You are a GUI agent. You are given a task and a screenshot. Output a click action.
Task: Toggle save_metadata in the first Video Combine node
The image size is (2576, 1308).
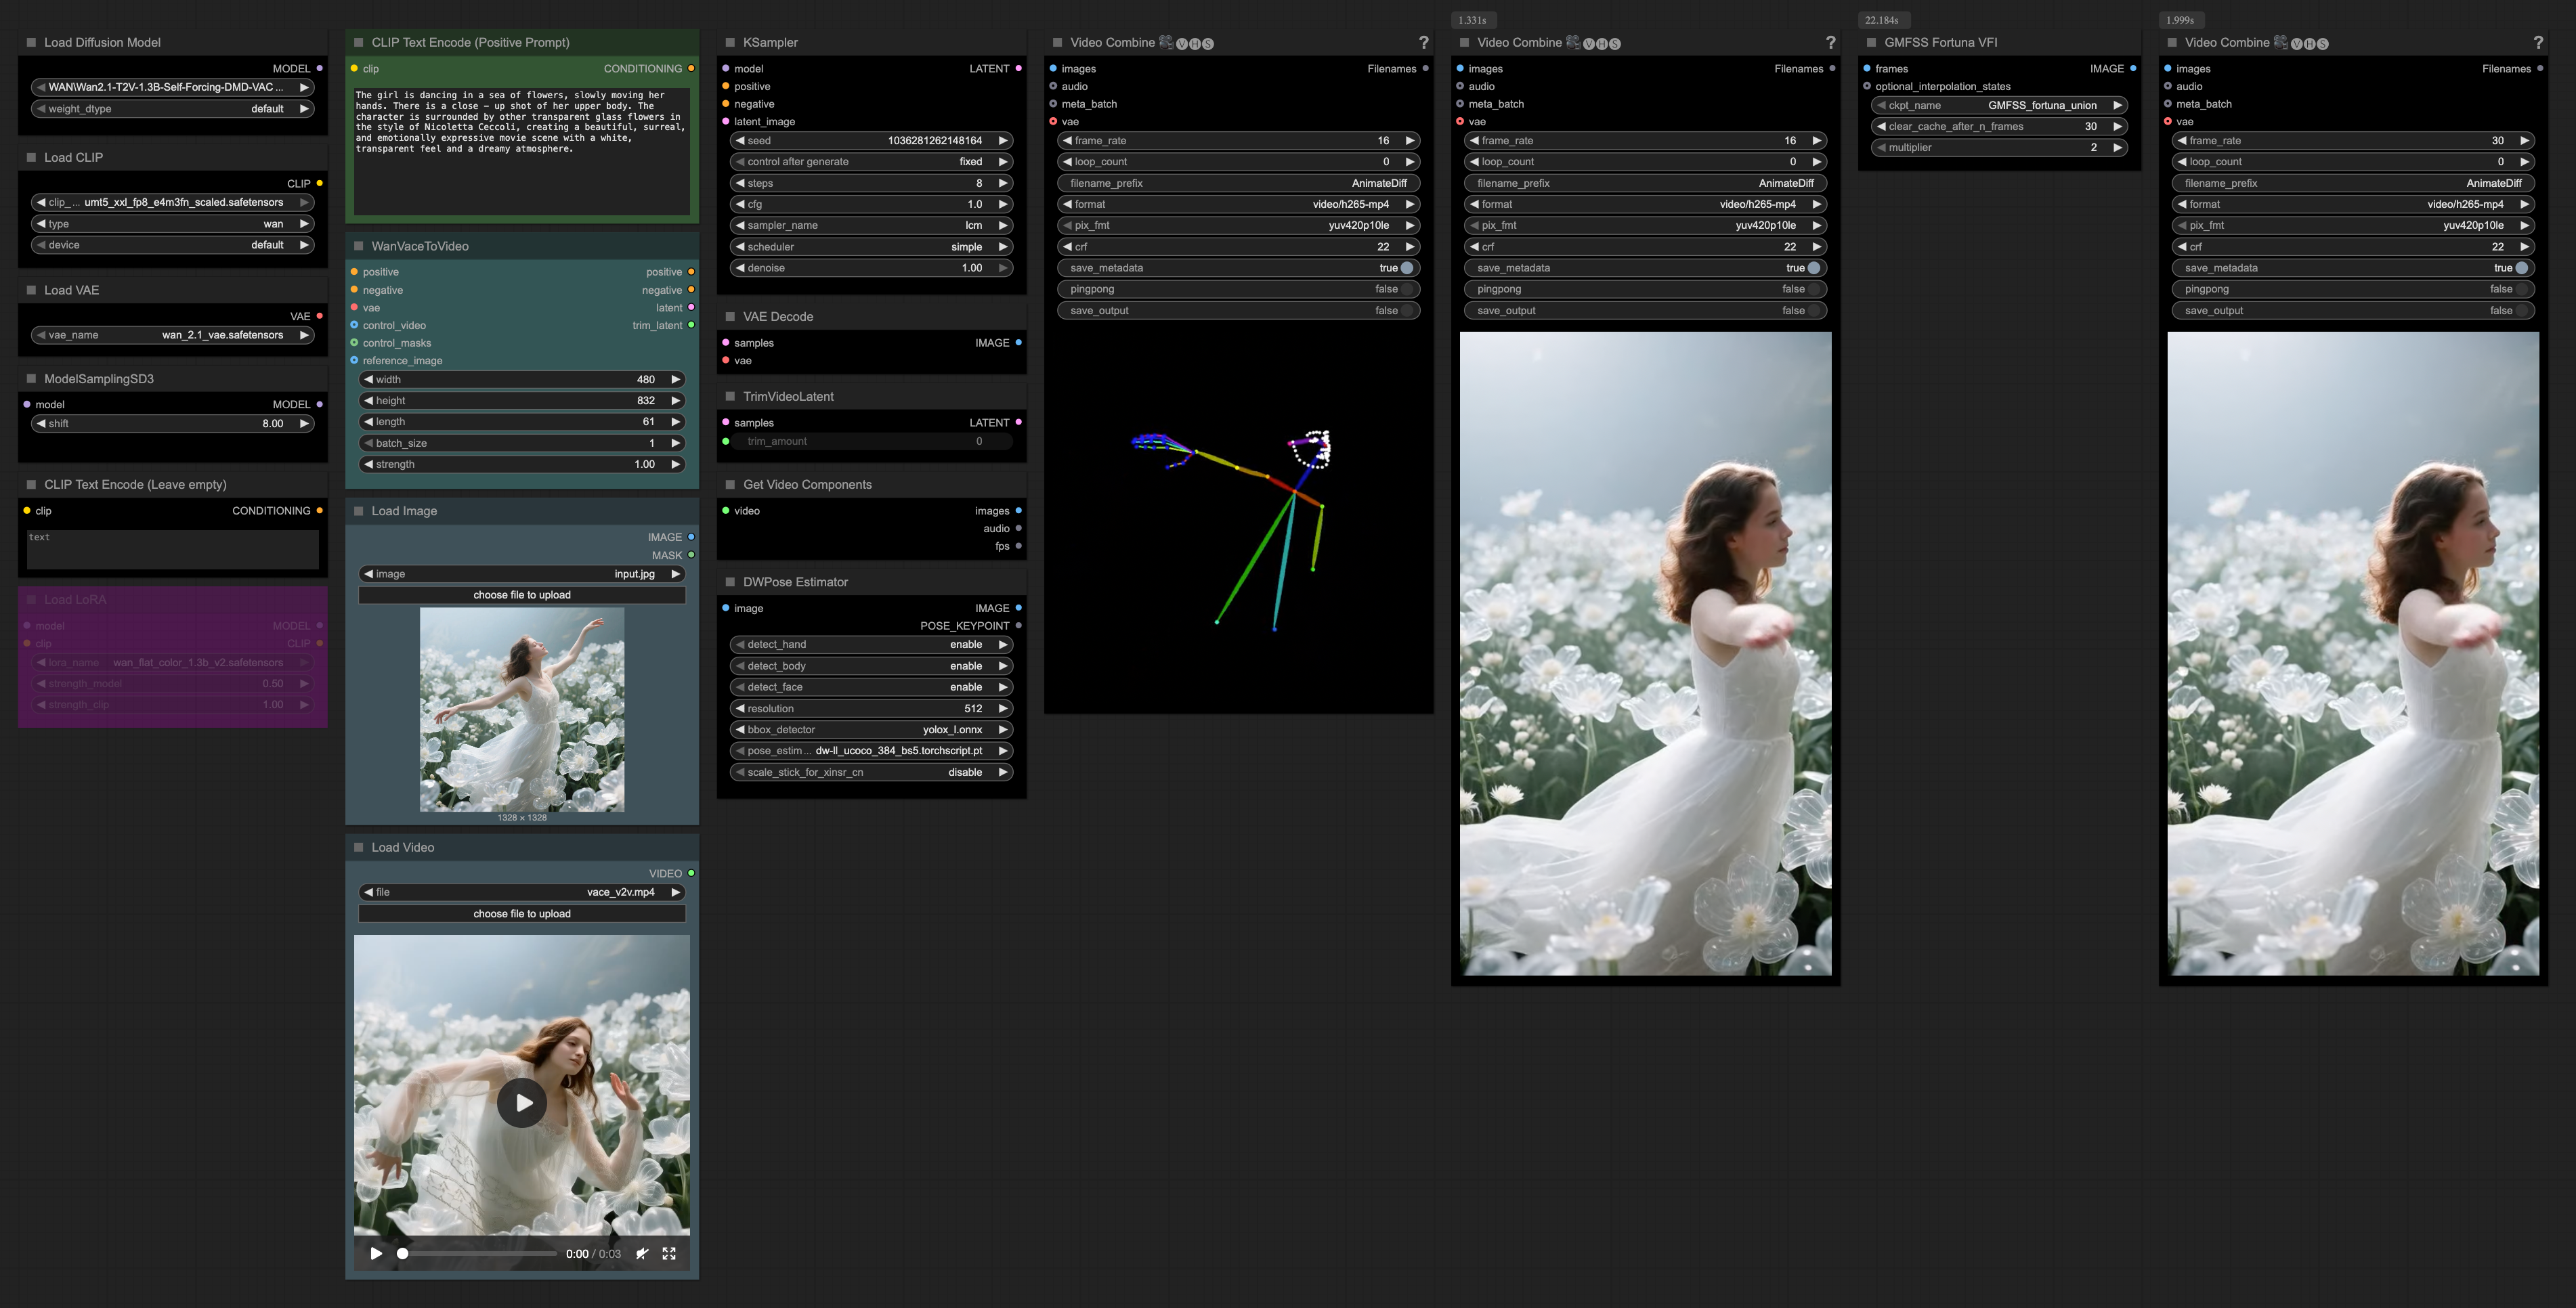tap(1406, 268)
